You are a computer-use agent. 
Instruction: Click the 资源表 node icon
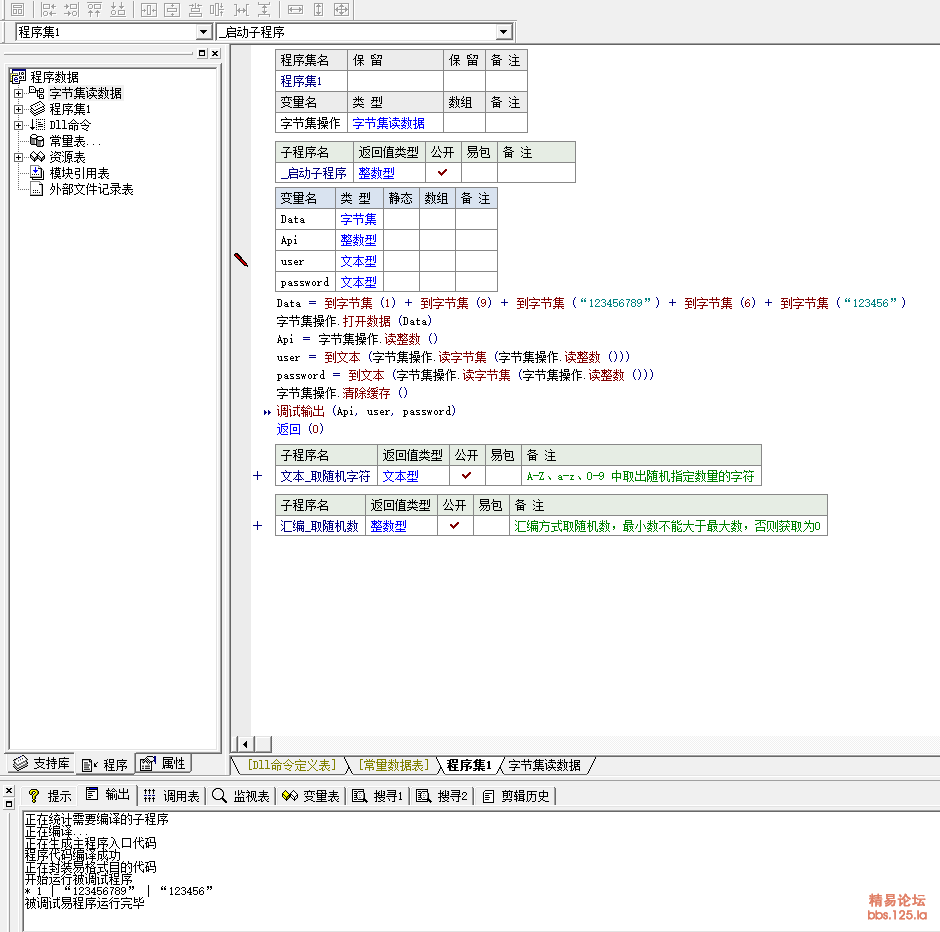[37, 157]
